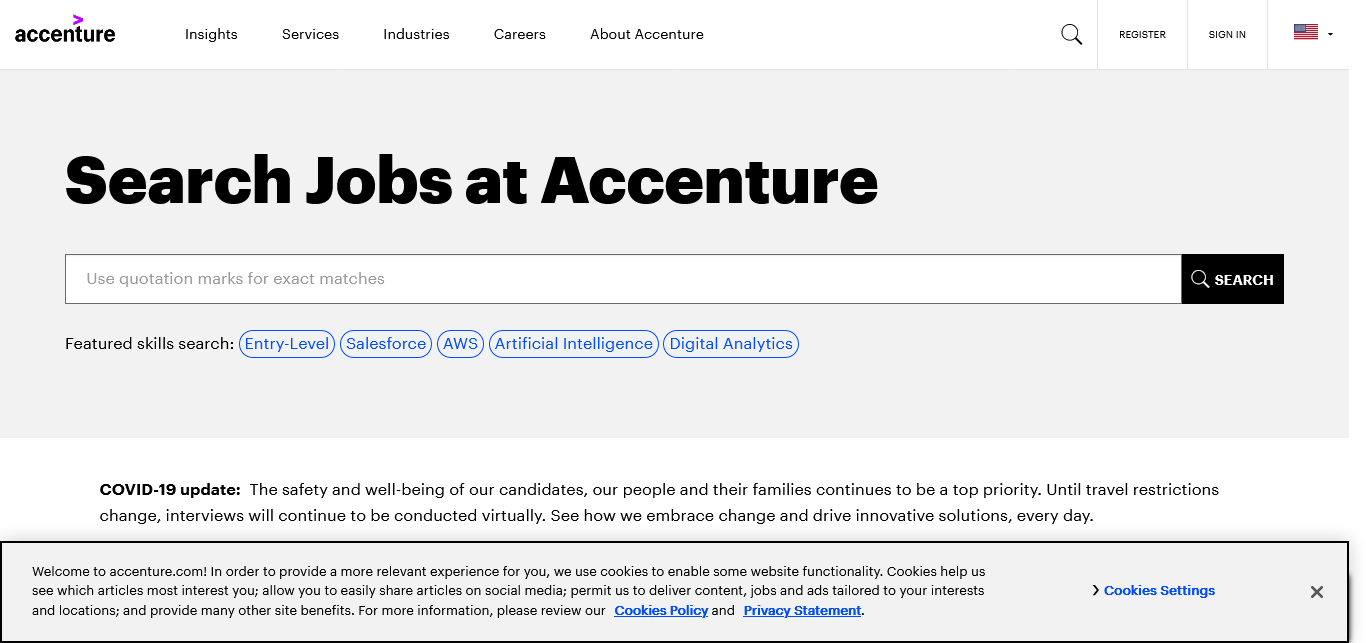Open the header search magnifier icon
This screenshot has height=643, width=1366.
pyautogui.click(x=1071, y=35)
